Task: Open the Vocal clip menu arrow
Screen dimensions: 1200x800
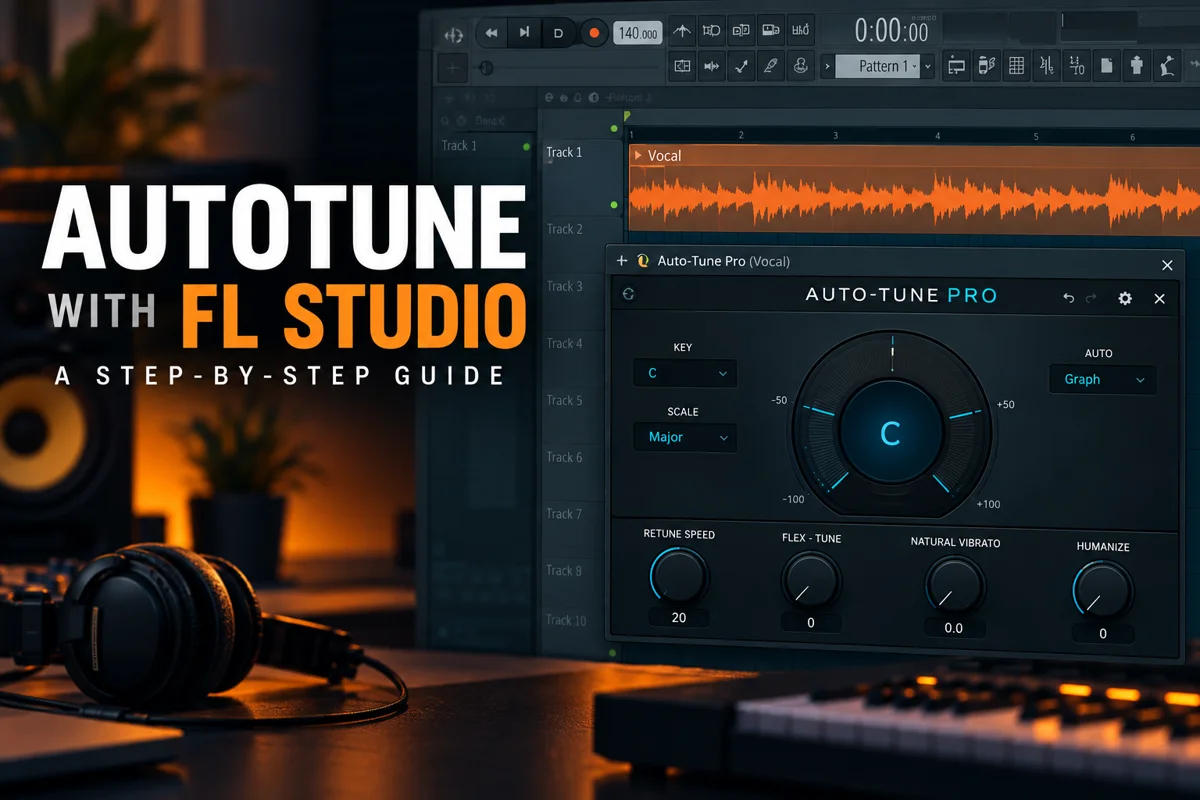Action: coord(638,155)
